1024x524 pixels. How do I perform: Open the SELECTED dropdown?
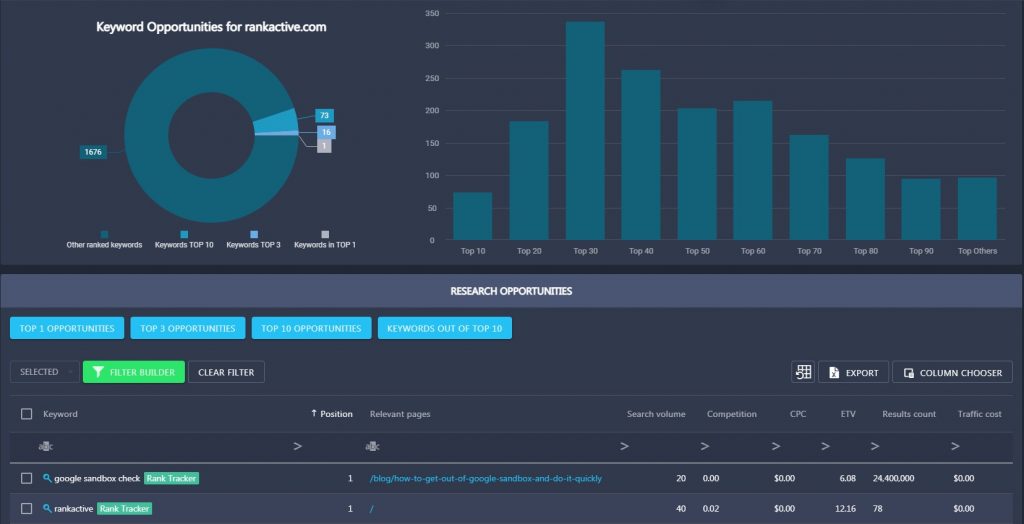click(44, 372)
